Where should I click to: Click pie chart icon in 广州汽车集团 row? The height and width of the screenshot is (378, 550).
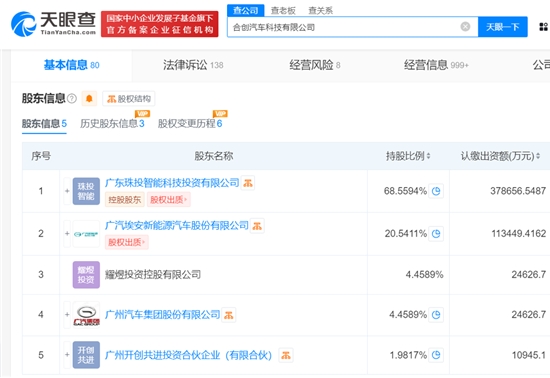tap(436, 315)
